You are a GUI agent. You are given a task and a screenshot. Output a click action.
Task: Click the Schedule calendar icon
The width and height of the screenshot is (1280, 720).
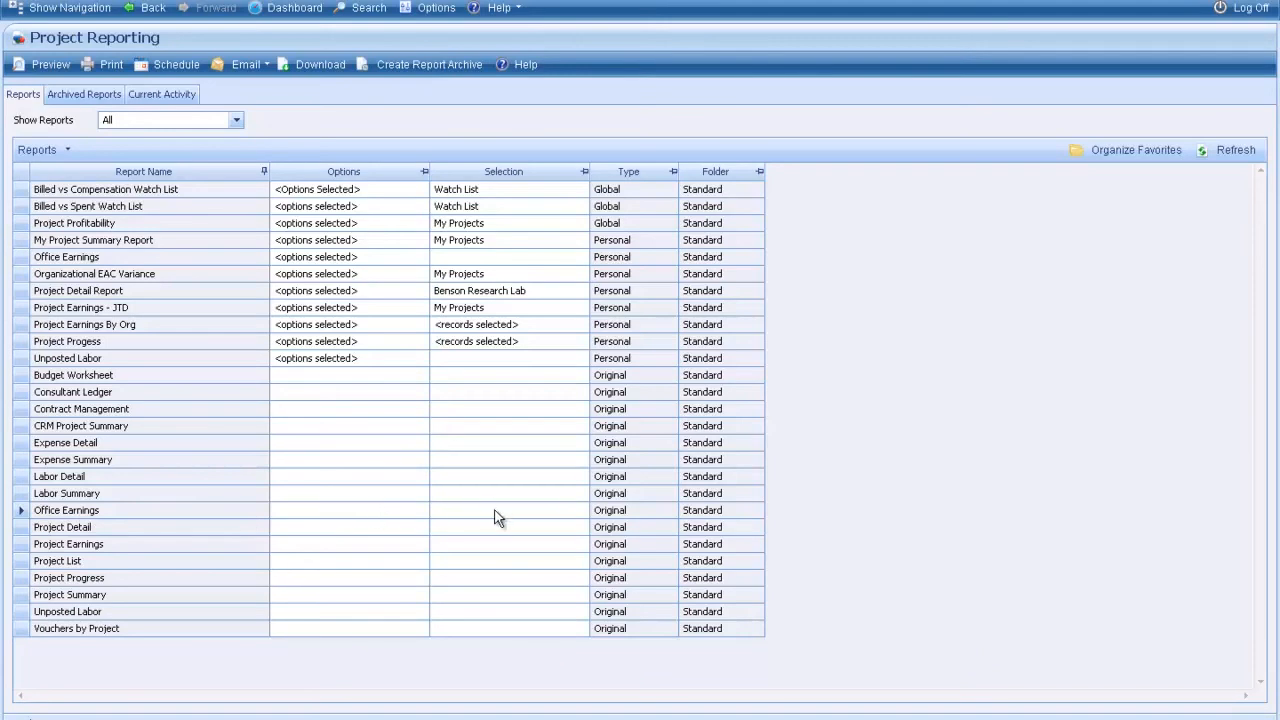[141, 64]
